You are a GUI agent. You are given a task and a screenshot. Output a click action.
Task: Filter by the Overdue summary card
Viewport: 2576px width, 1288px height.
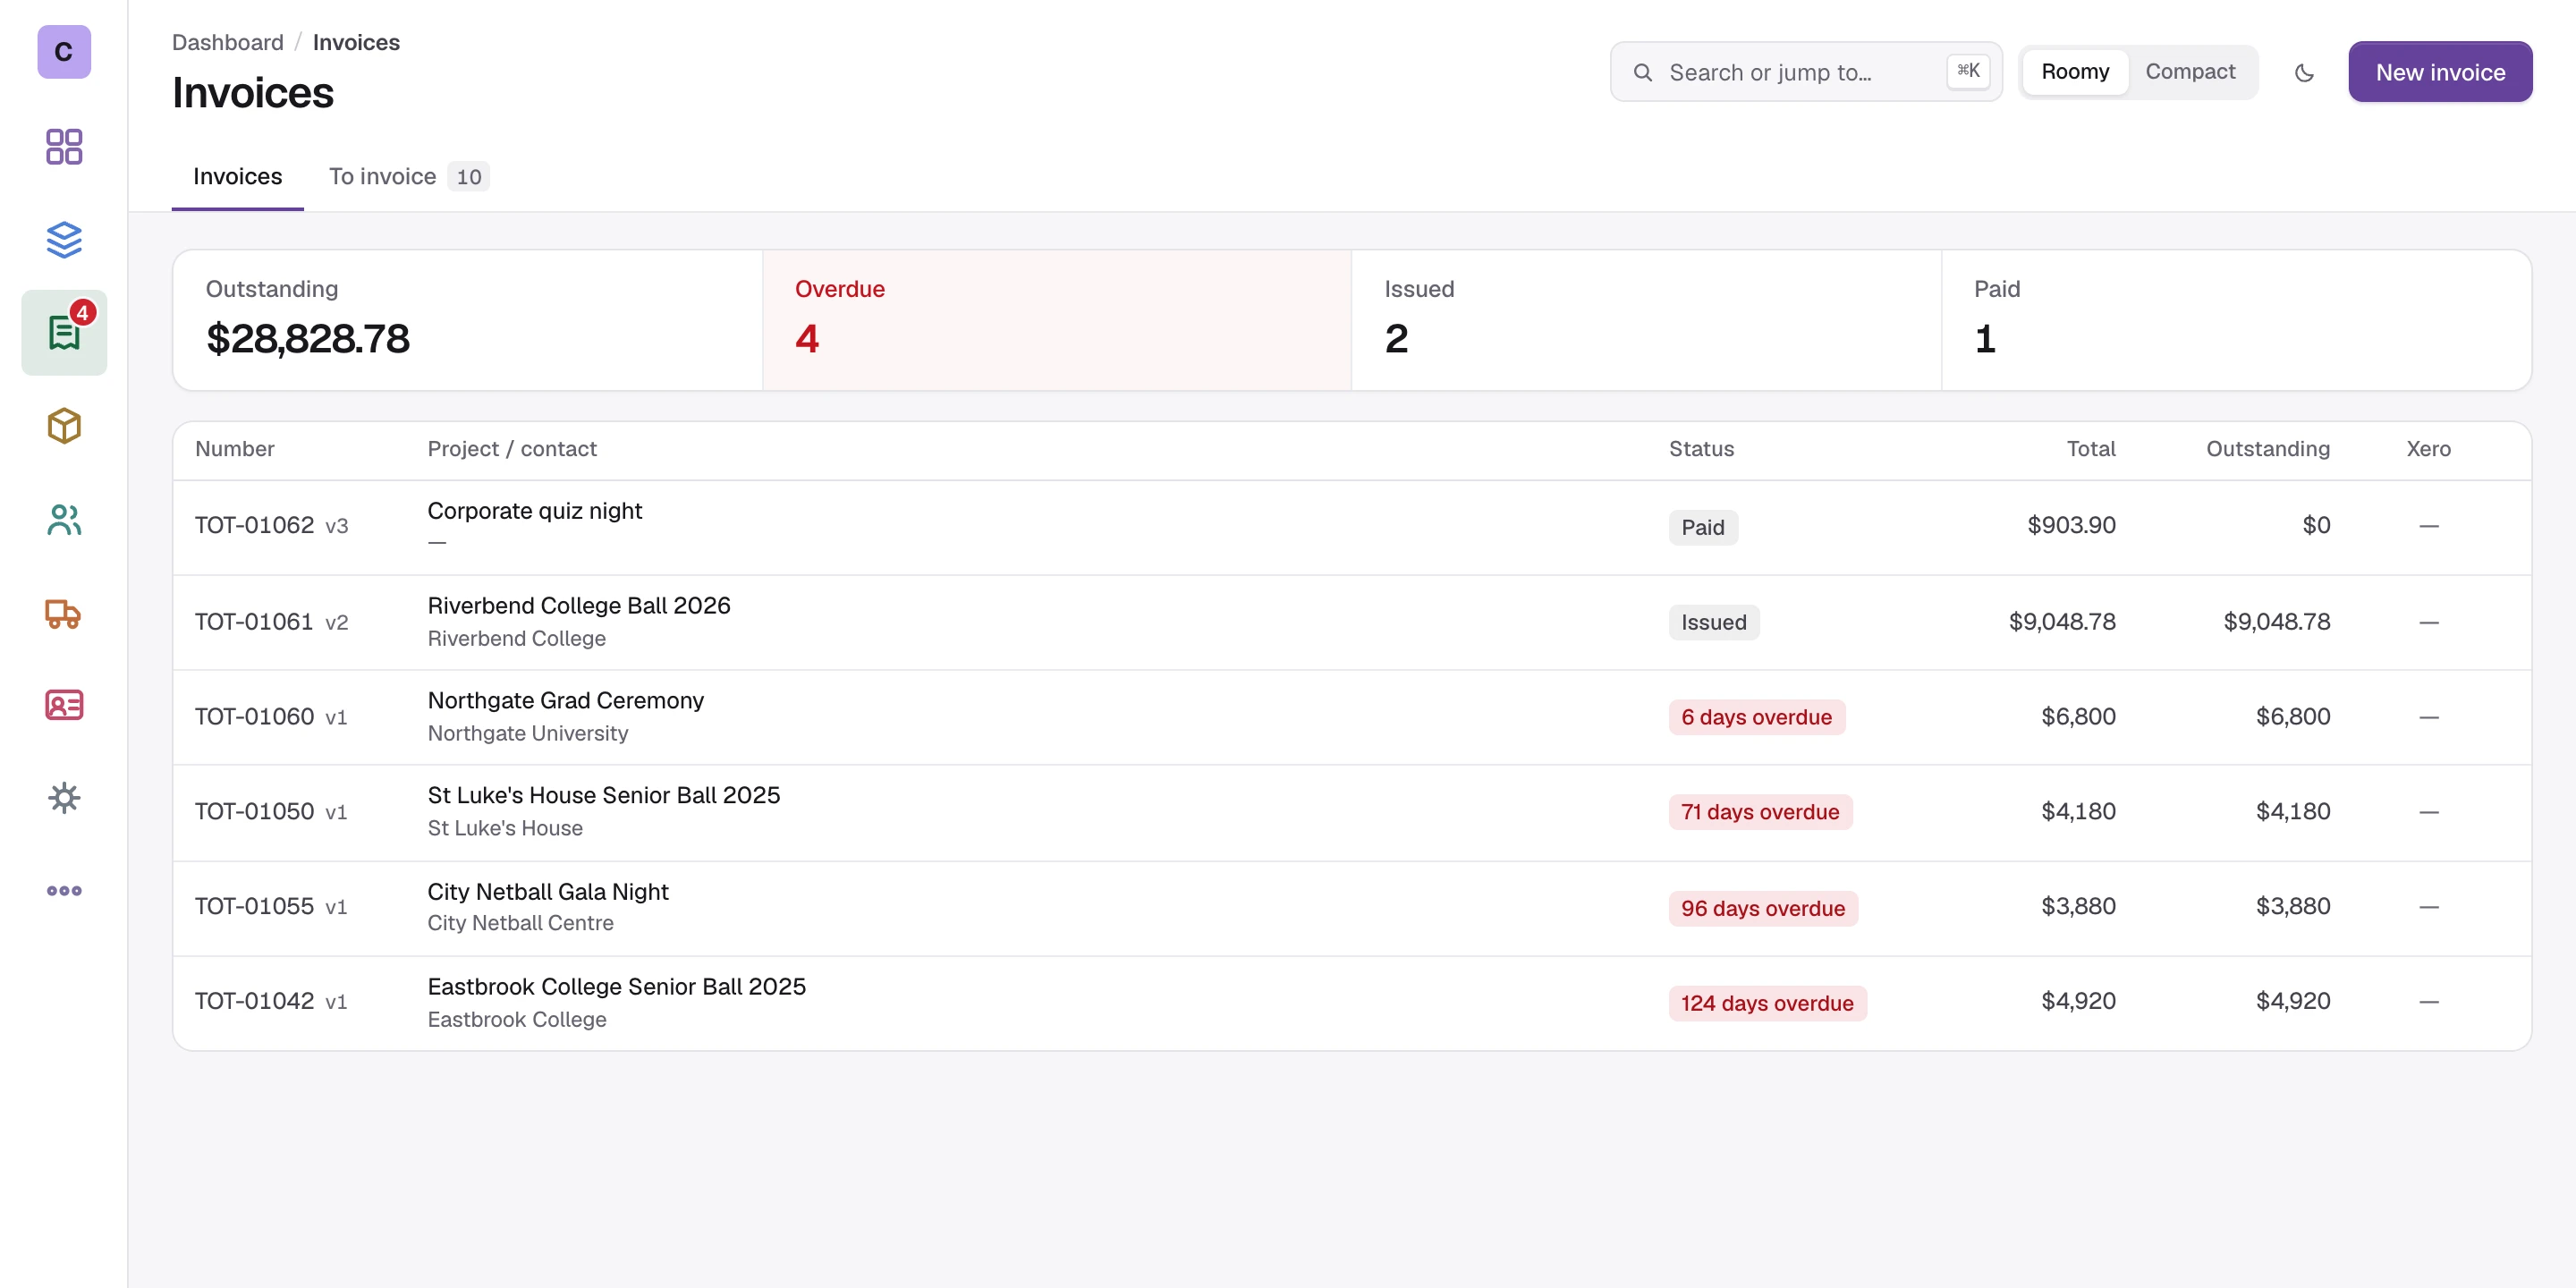pos(1057,320)
